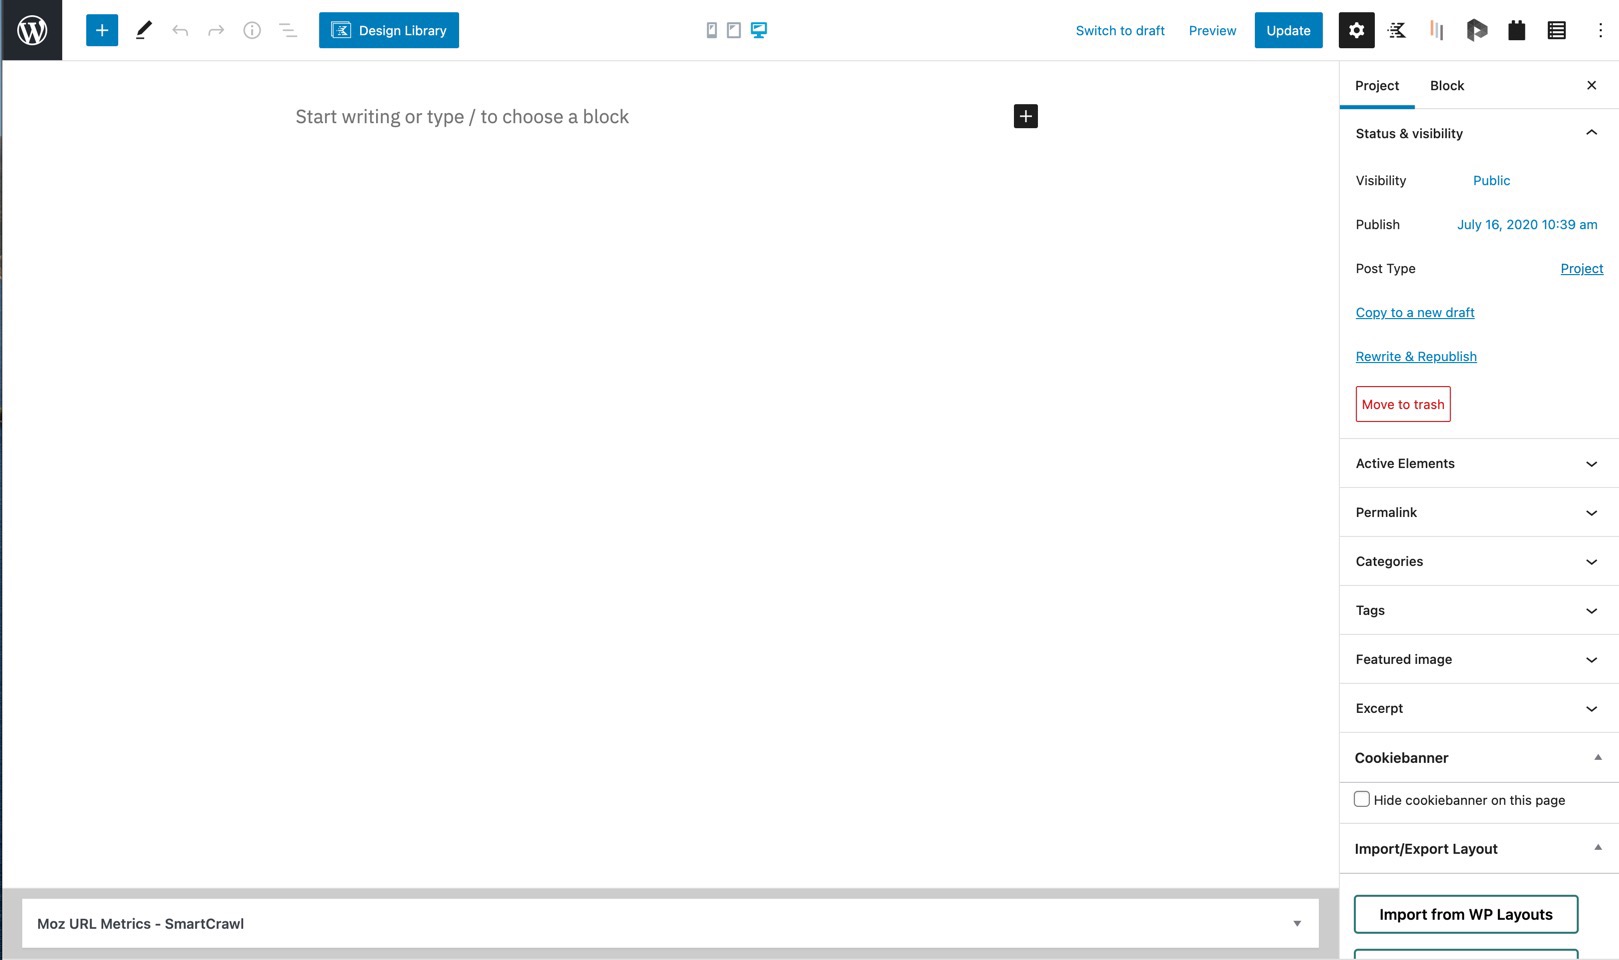Switch to the Block tab

[x=1447, y=85]
